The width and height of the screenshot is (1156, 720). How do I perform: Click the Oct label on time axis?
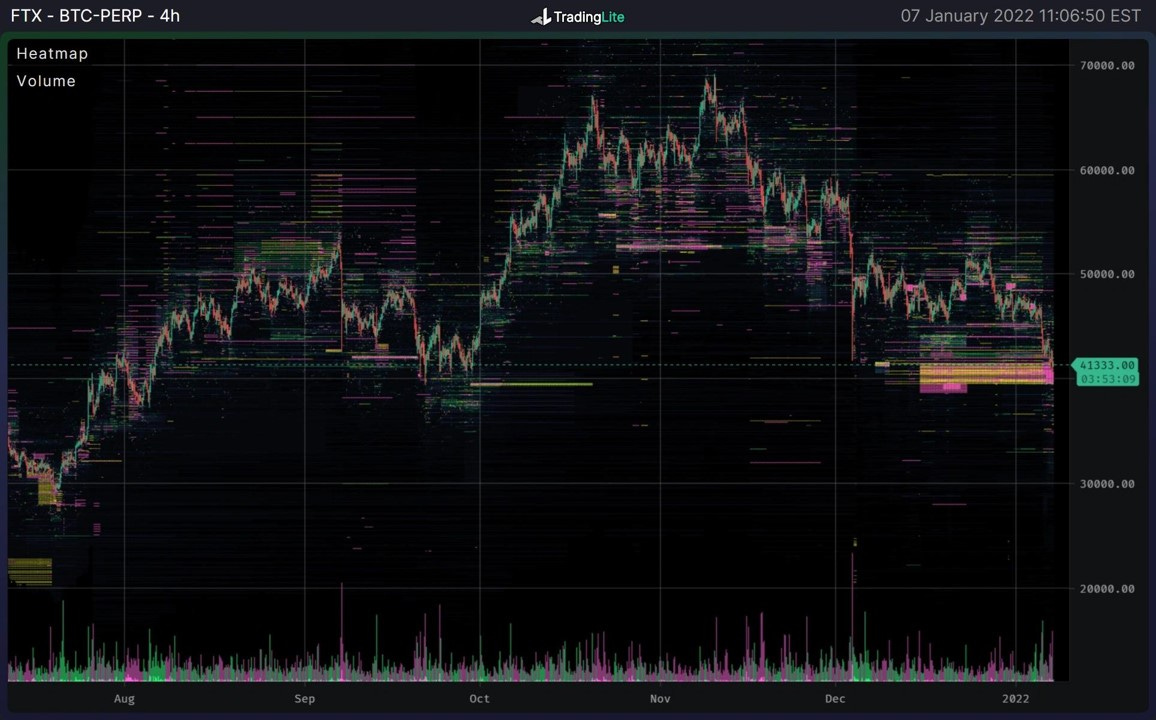pos(479,699)
